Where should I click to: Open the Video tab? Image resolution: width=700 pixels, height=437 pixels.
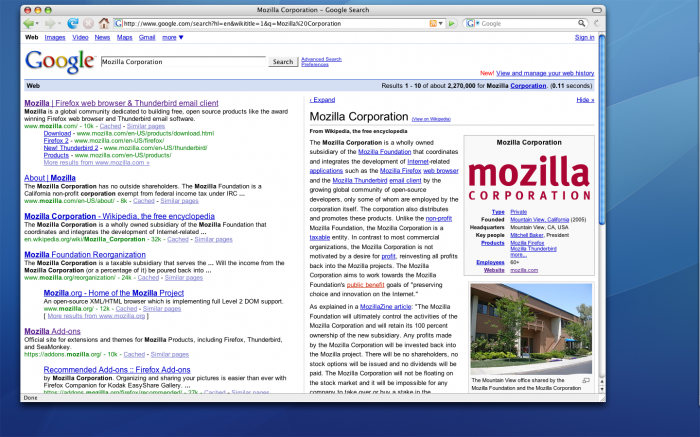(x=80, y=37)
